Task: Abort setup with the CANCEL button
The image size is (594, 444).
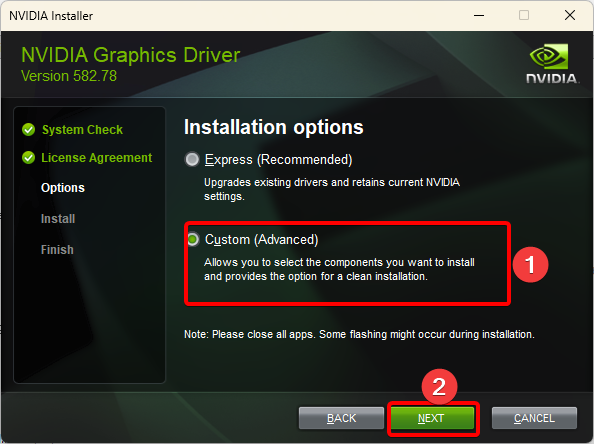Action: tap(534, 418)
